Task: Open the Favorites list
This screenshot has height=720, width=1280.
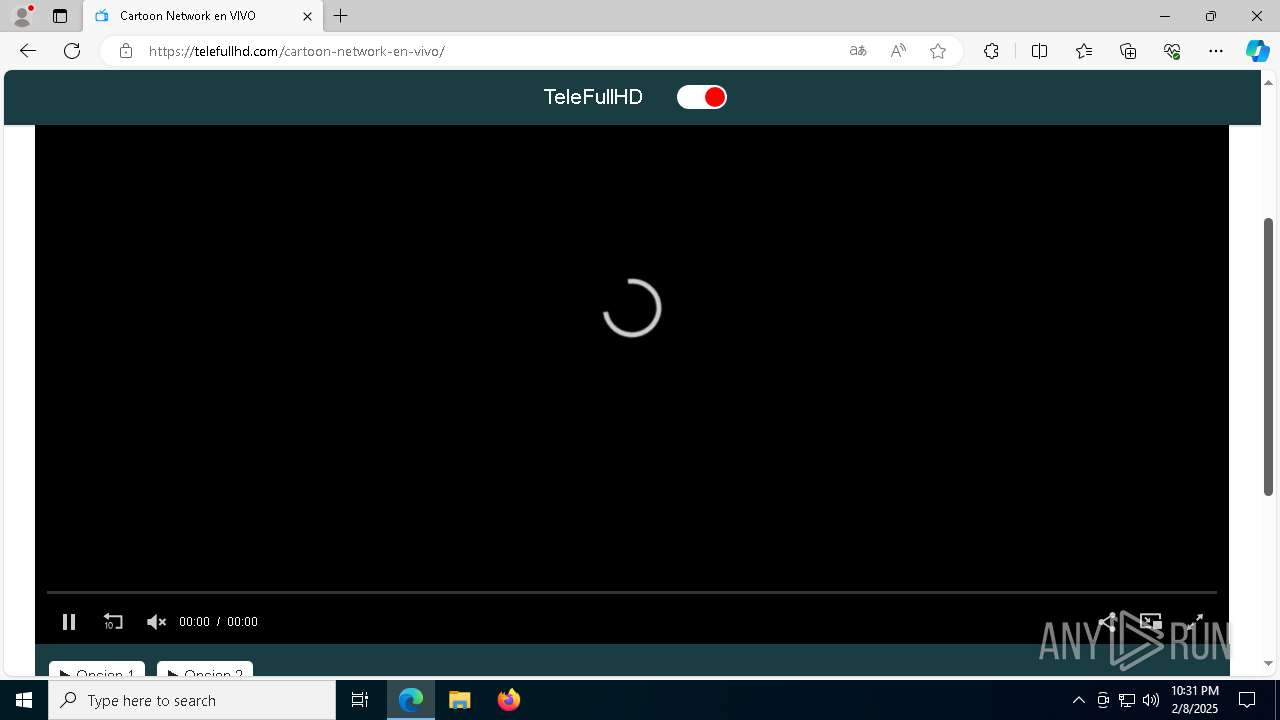Action: tap(1084, 51)
